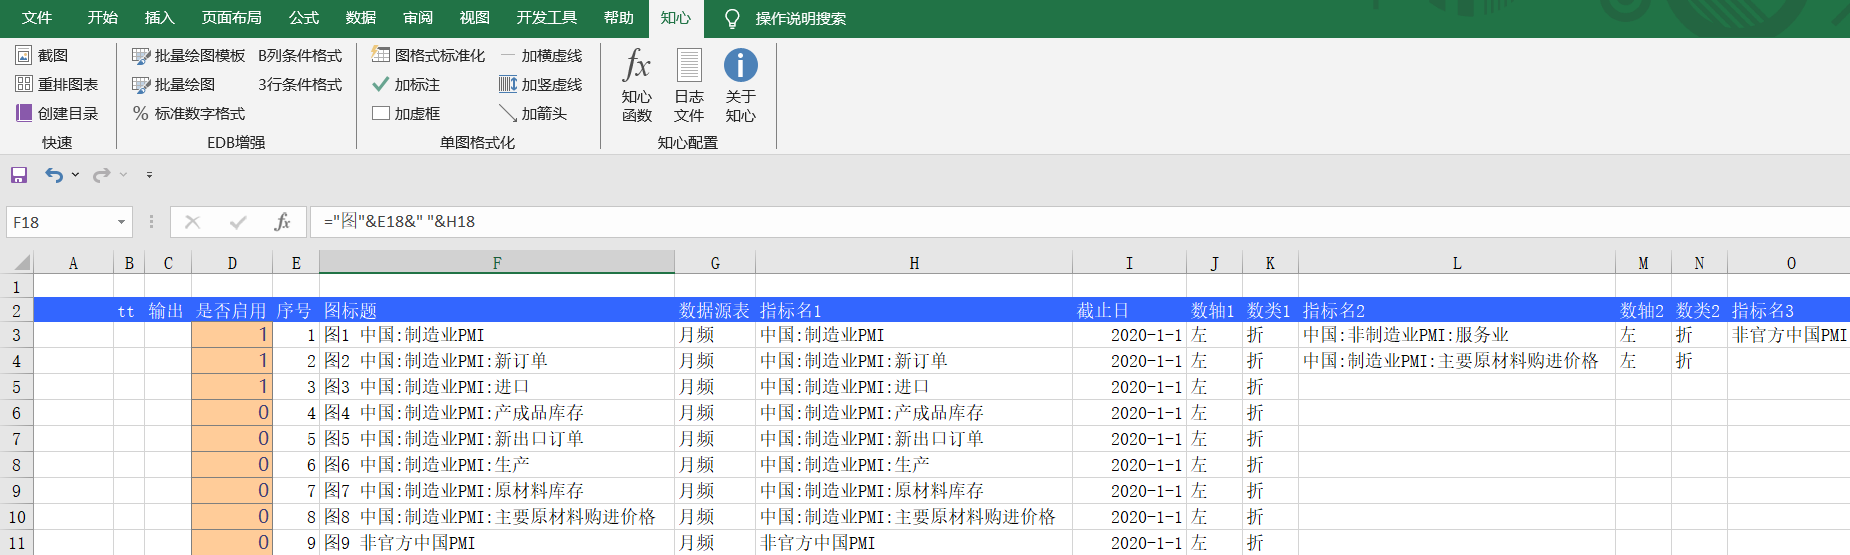Click the formula bar containing ="图"&E18

click(1080, 222)
